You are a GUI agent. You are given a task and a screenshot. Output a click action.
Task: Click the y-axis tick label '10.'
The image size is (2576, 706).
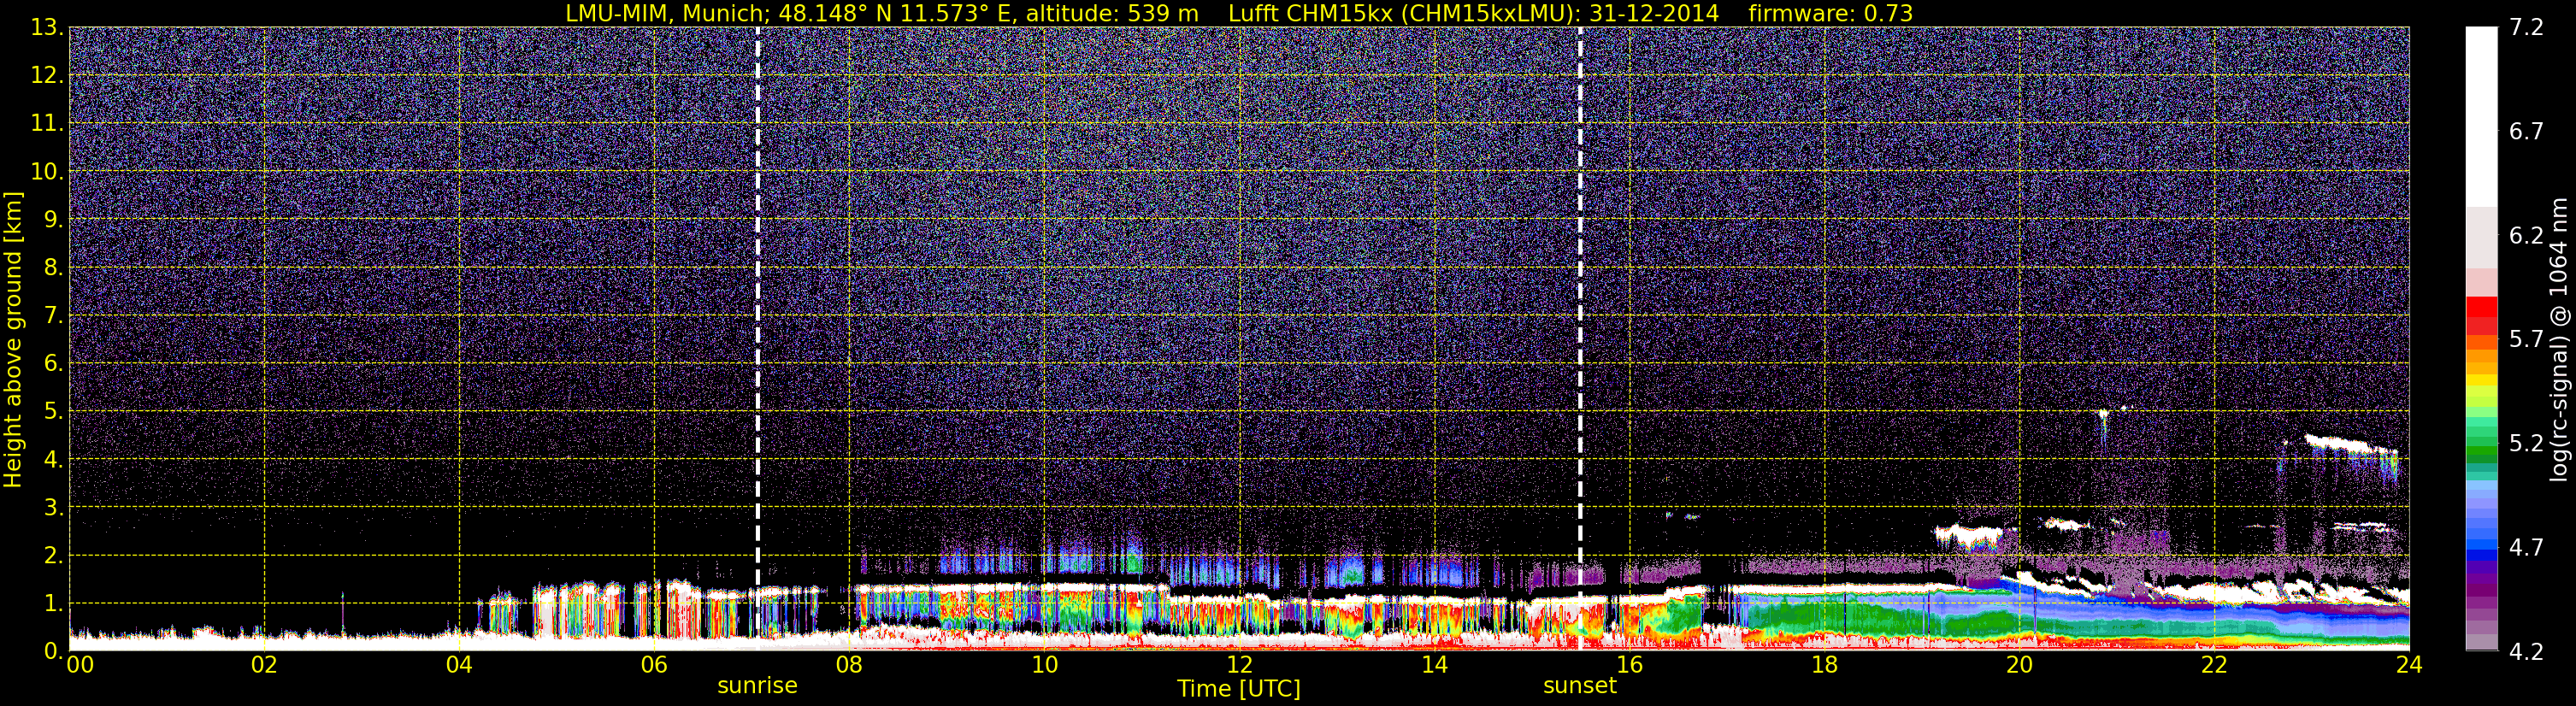coord(47,171)
